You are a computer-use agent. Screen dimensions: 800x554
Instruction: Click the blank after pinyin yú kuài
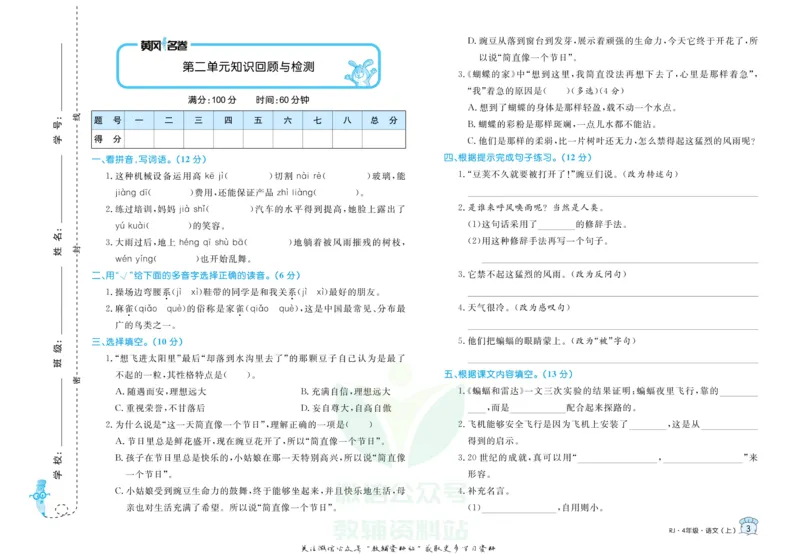[170, 225]
